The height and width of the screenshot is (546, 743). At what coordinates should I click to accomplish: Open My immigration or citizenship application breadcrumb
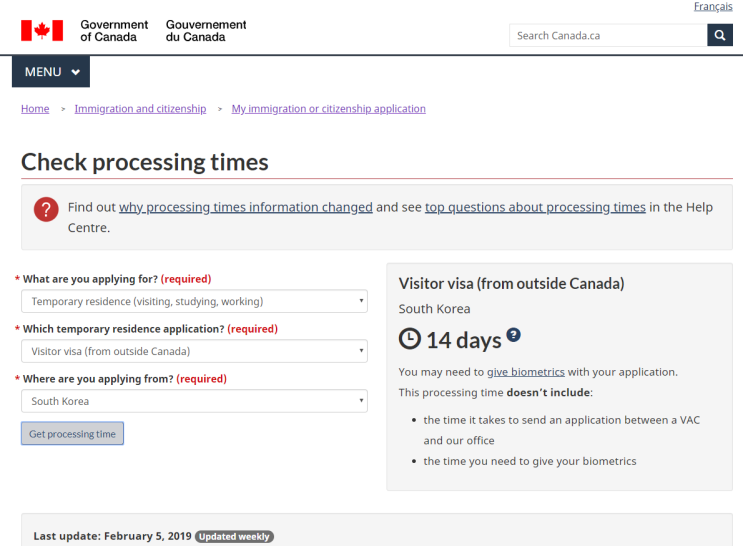click(328, 109)
